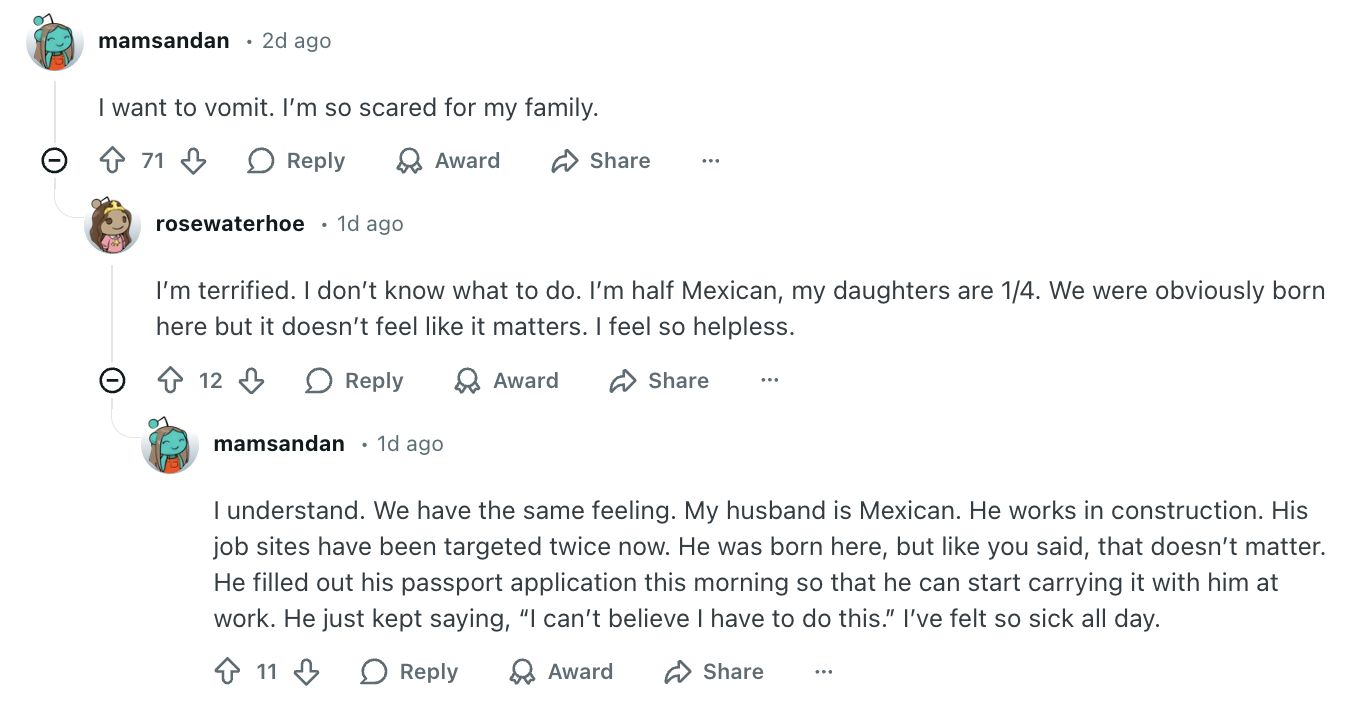Image resolution: width=1358 pixels, height=714 pixels.
Task: Downvote the comment with 71 votes
Action: coord(193,161)
